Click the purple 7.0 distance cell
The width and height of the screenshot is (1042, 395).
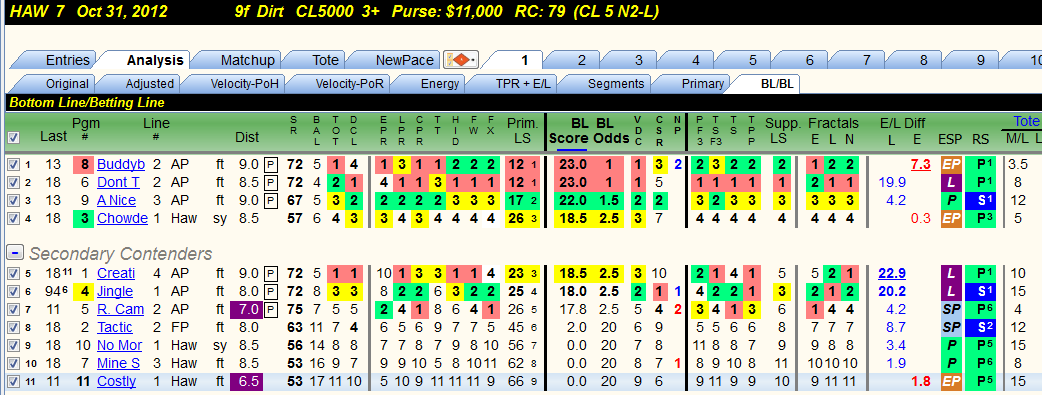tap(247, 309)
